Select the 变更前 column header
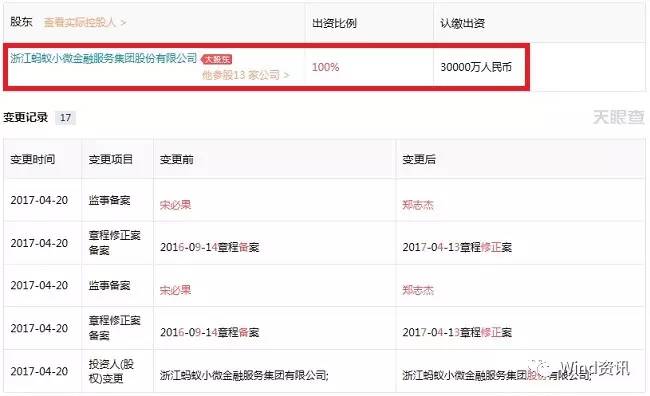The image size is (650, 396). click(x=177, y=159)
